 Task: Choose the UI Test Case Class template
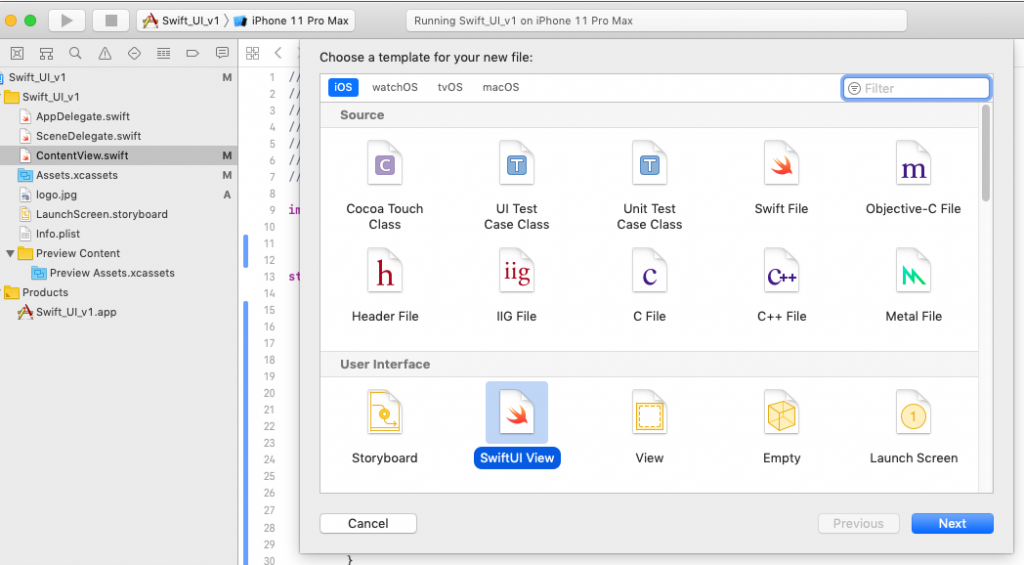click(x=517, y=186)
